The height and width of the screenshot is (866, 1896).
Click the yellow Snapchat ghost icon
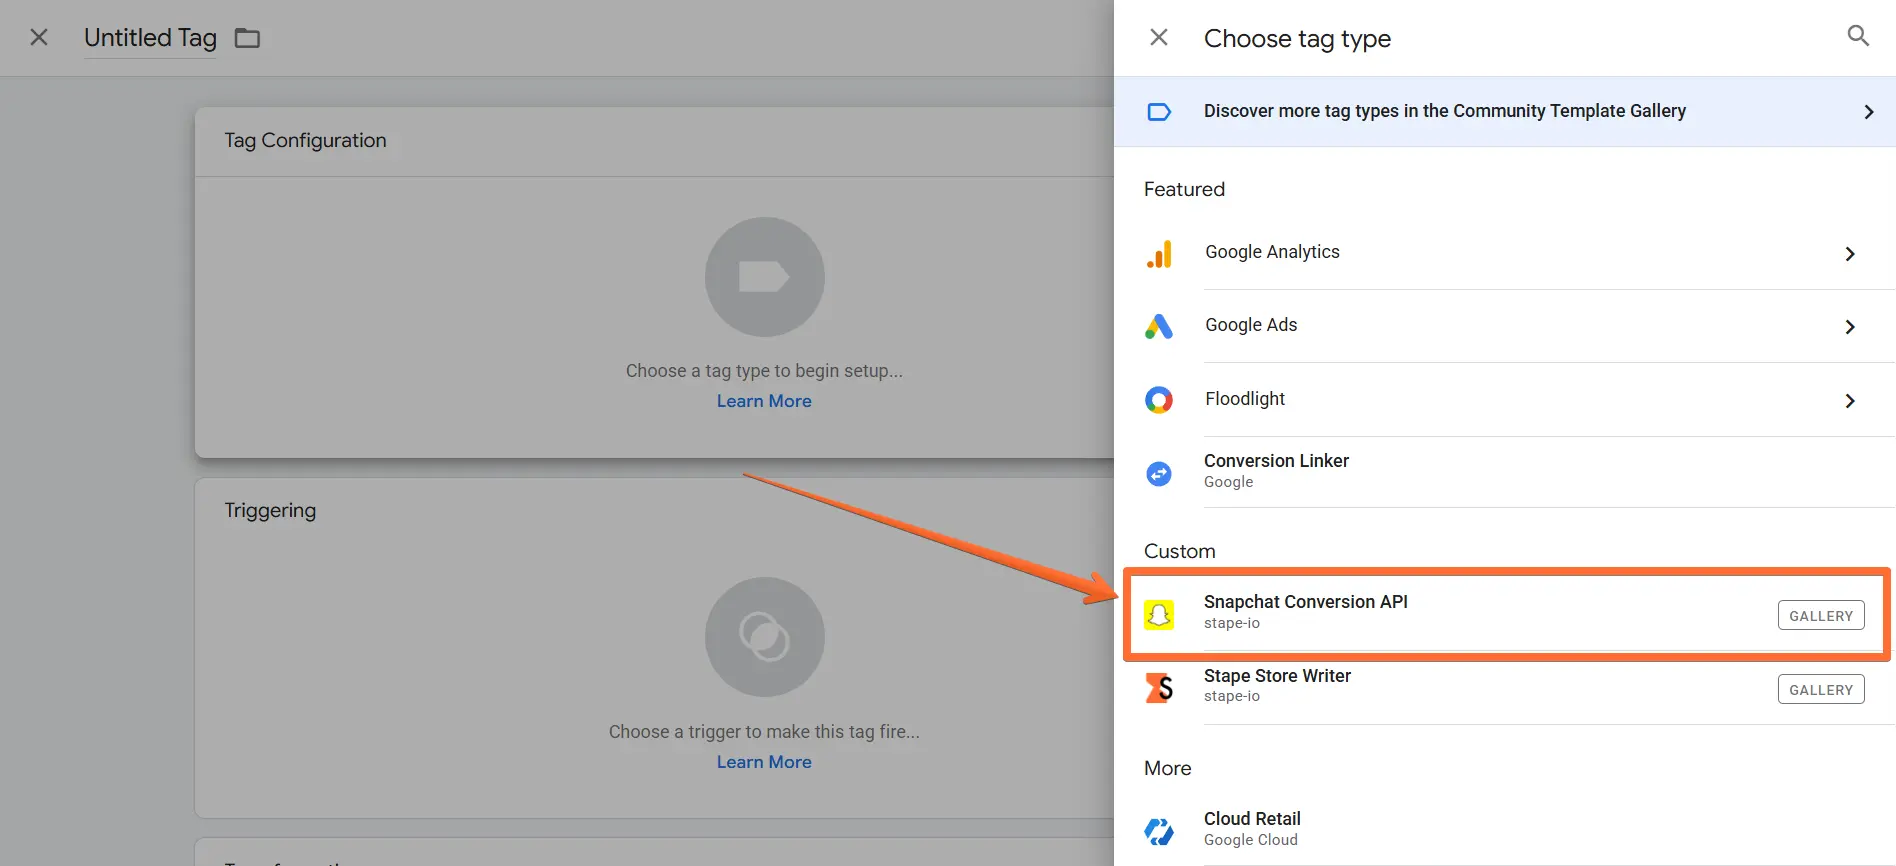(1159, 615)
